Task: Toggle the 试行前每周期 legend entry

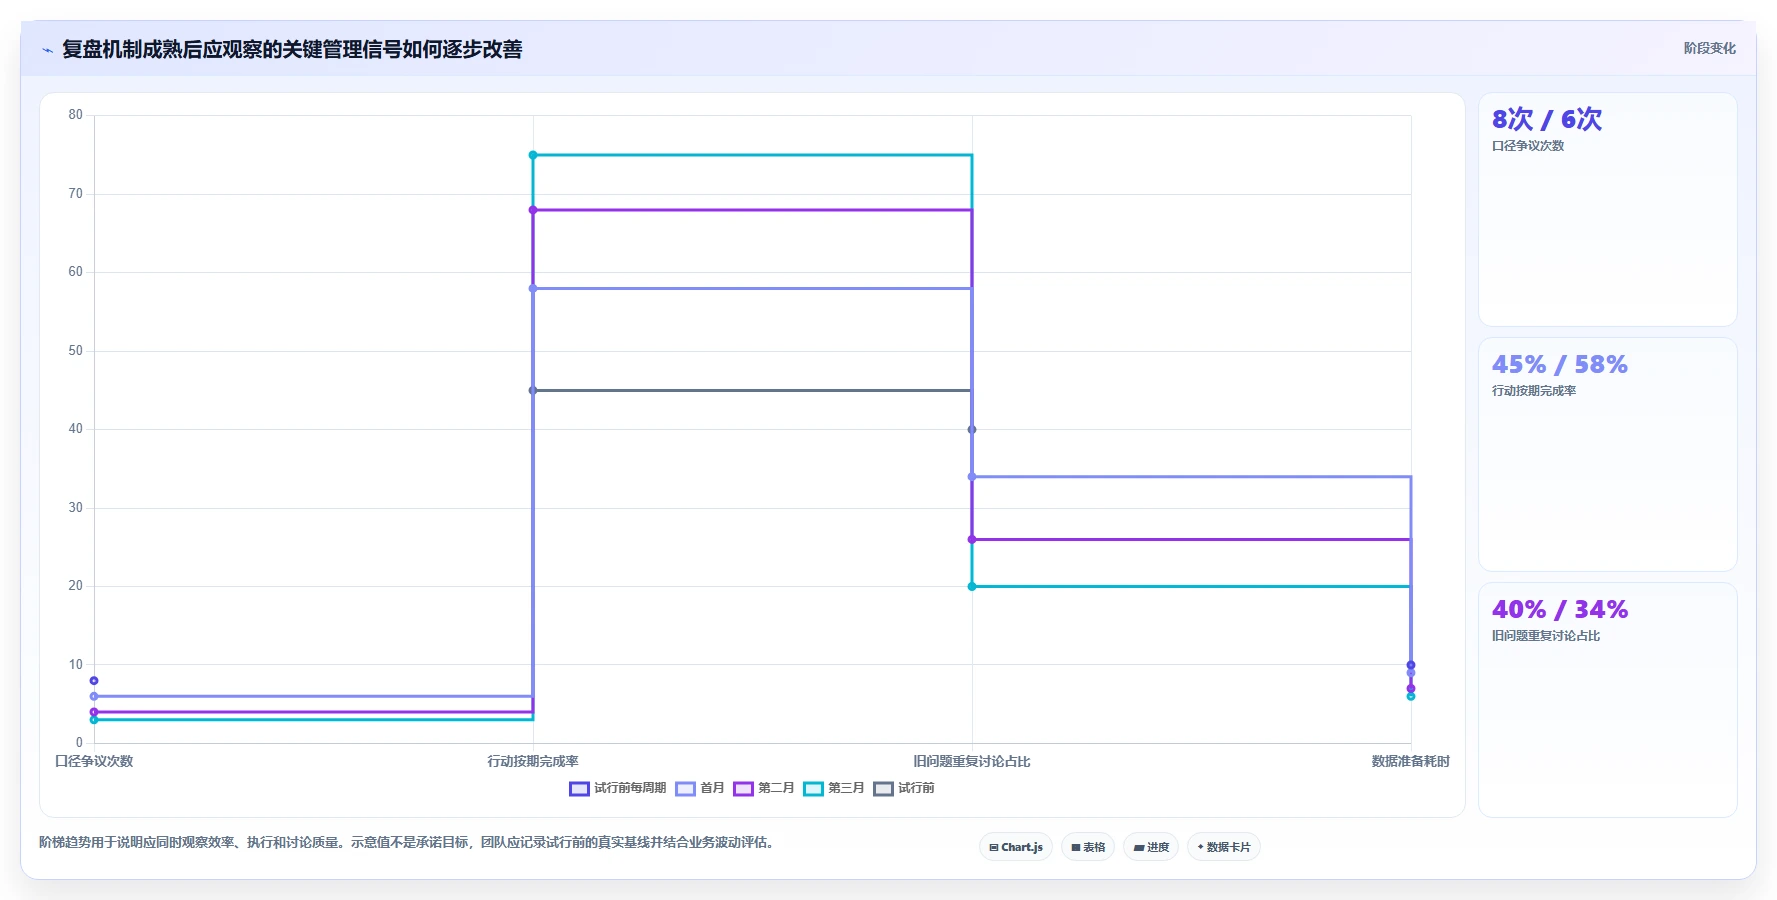Action: click(618, 788)
